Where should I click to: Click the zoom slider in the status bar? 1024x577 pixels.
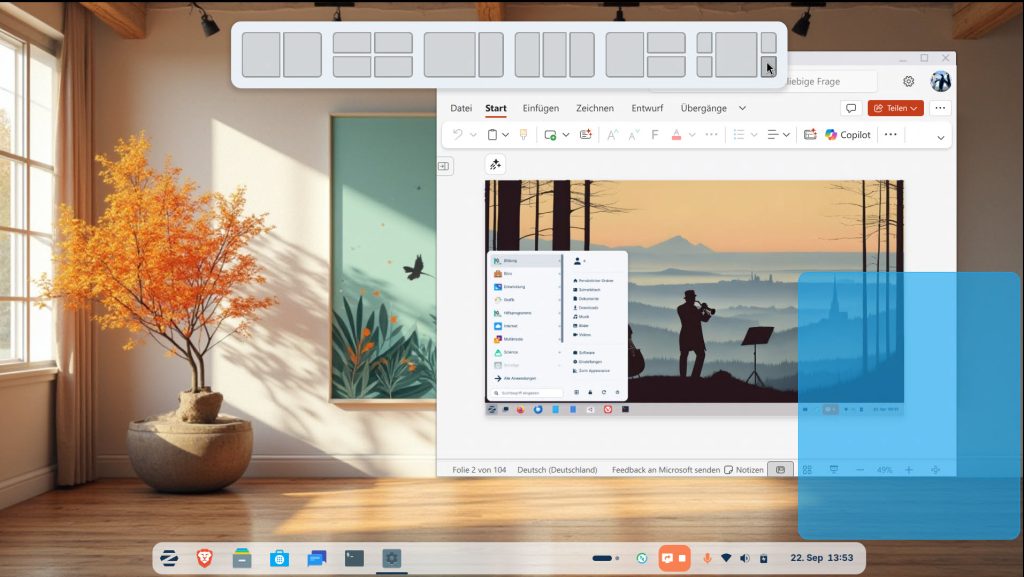tap(884, 470)
